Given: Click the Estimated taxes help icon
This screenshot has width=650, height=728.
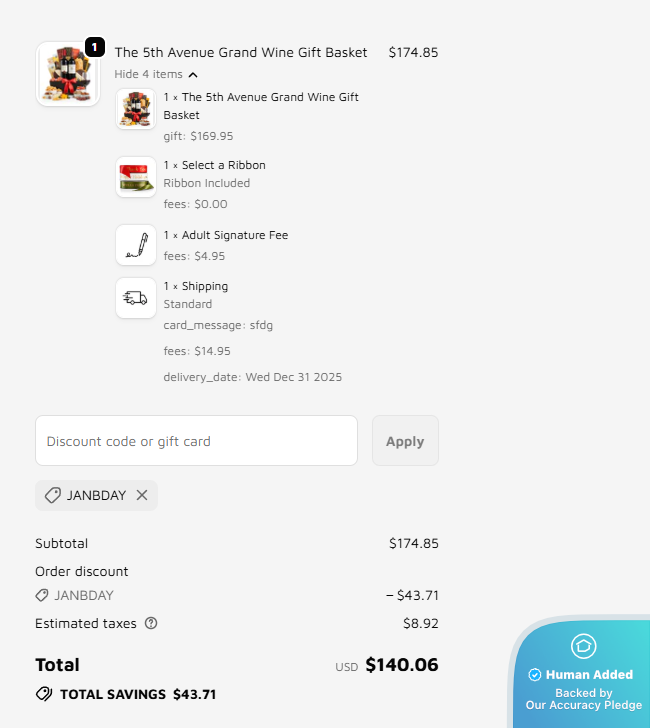Looking at the screenshot, I should click(151, 623).
